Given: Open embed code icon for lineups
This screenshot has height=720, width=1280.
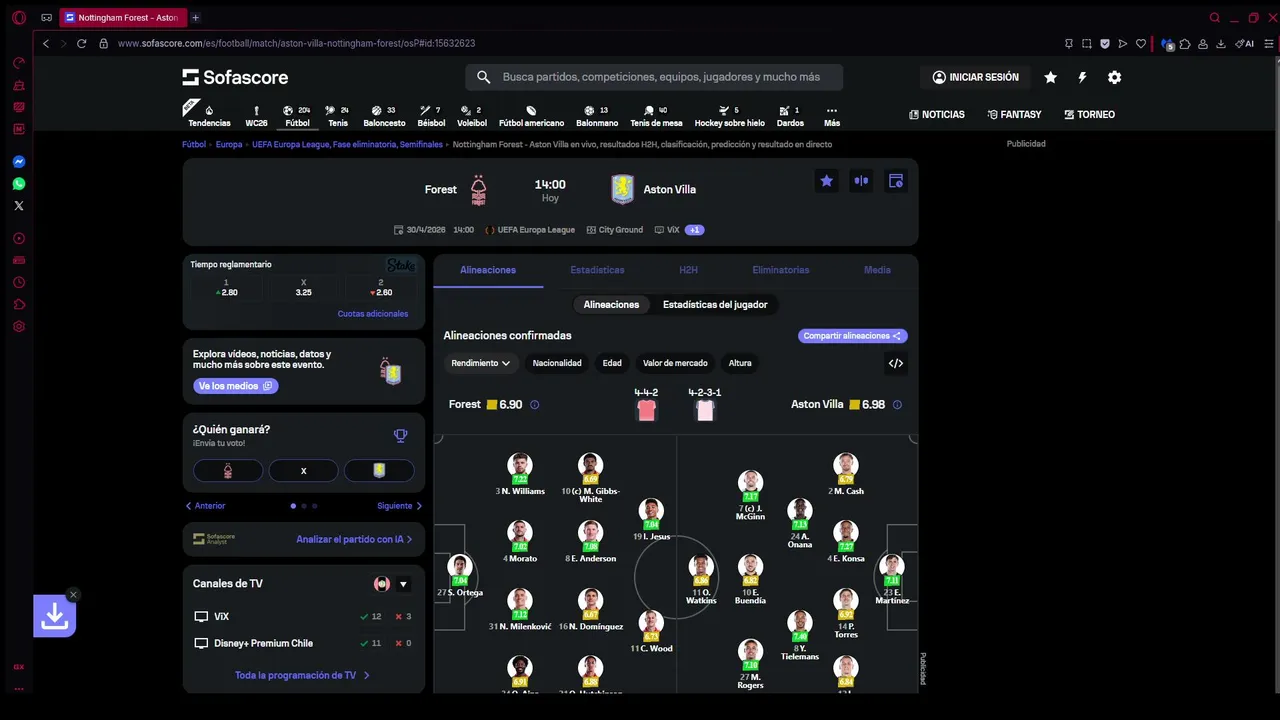Looking at the screenshot, I should [x=896, y=363].
